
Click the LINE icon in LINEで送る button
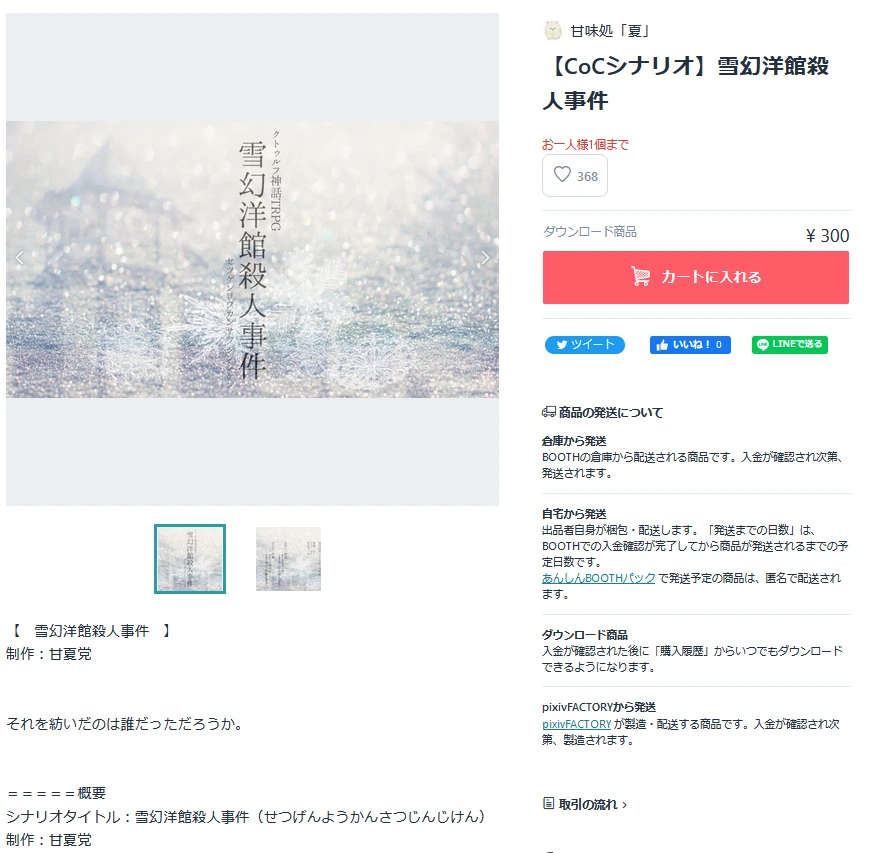click(x=762, y=345)
